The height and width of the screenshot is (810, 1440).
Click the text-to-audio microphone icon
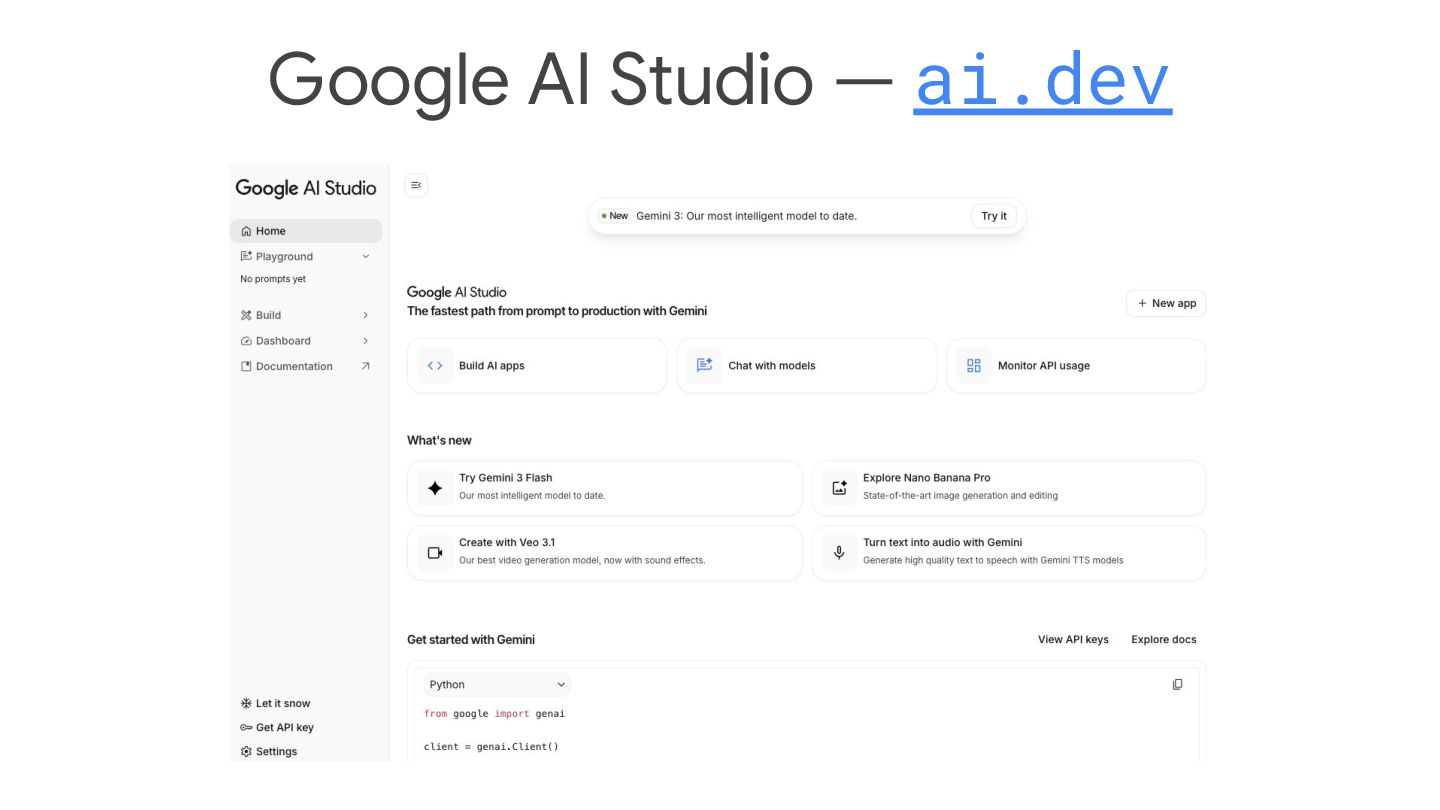(x=839, y=553)
